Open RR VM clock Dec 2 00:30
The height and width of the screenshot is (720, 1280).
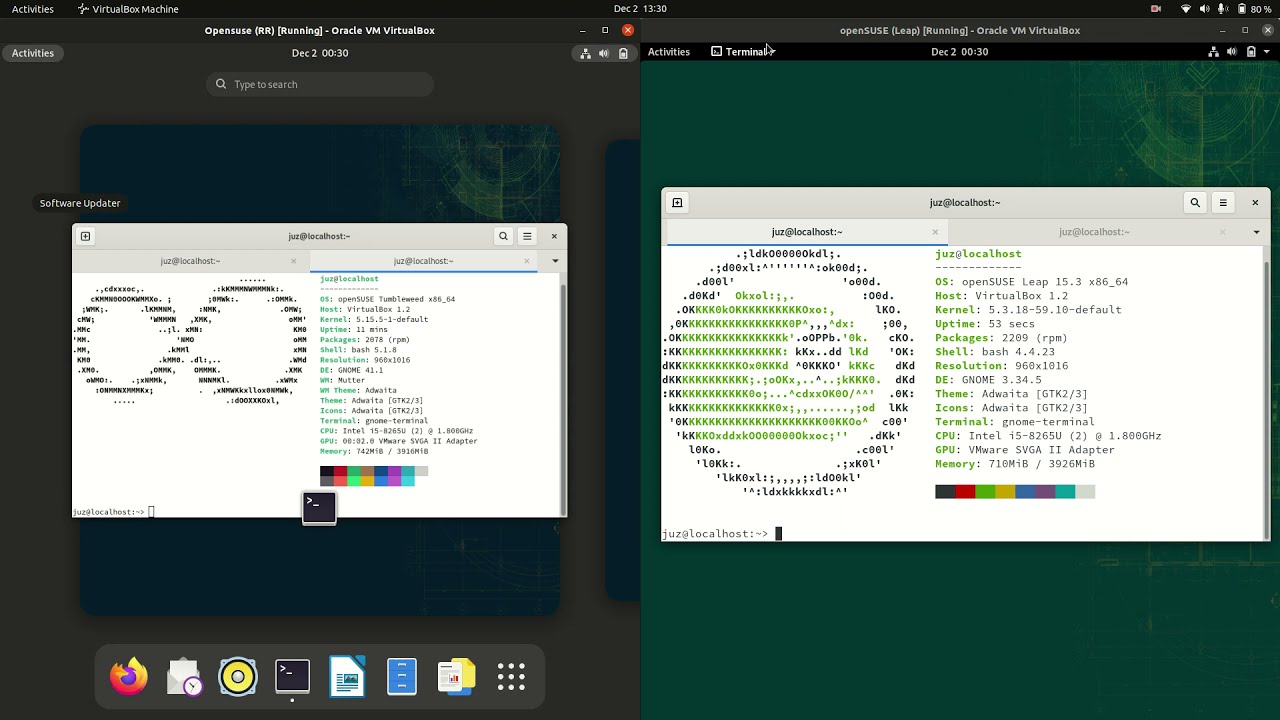[320, 53]
